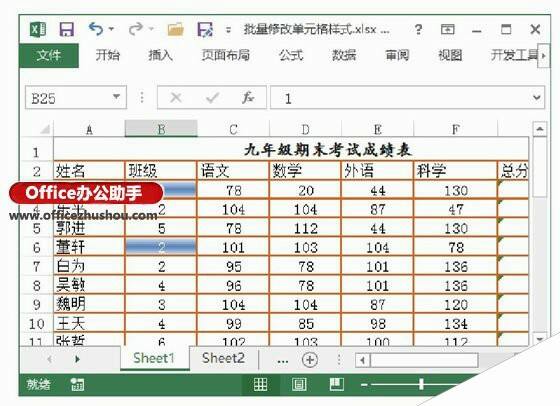
Task: Click the 班级 header cell
Action: 161,171
